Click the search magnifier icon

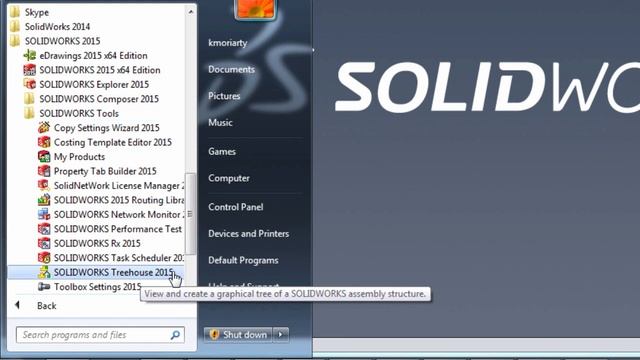coord(175,335)
